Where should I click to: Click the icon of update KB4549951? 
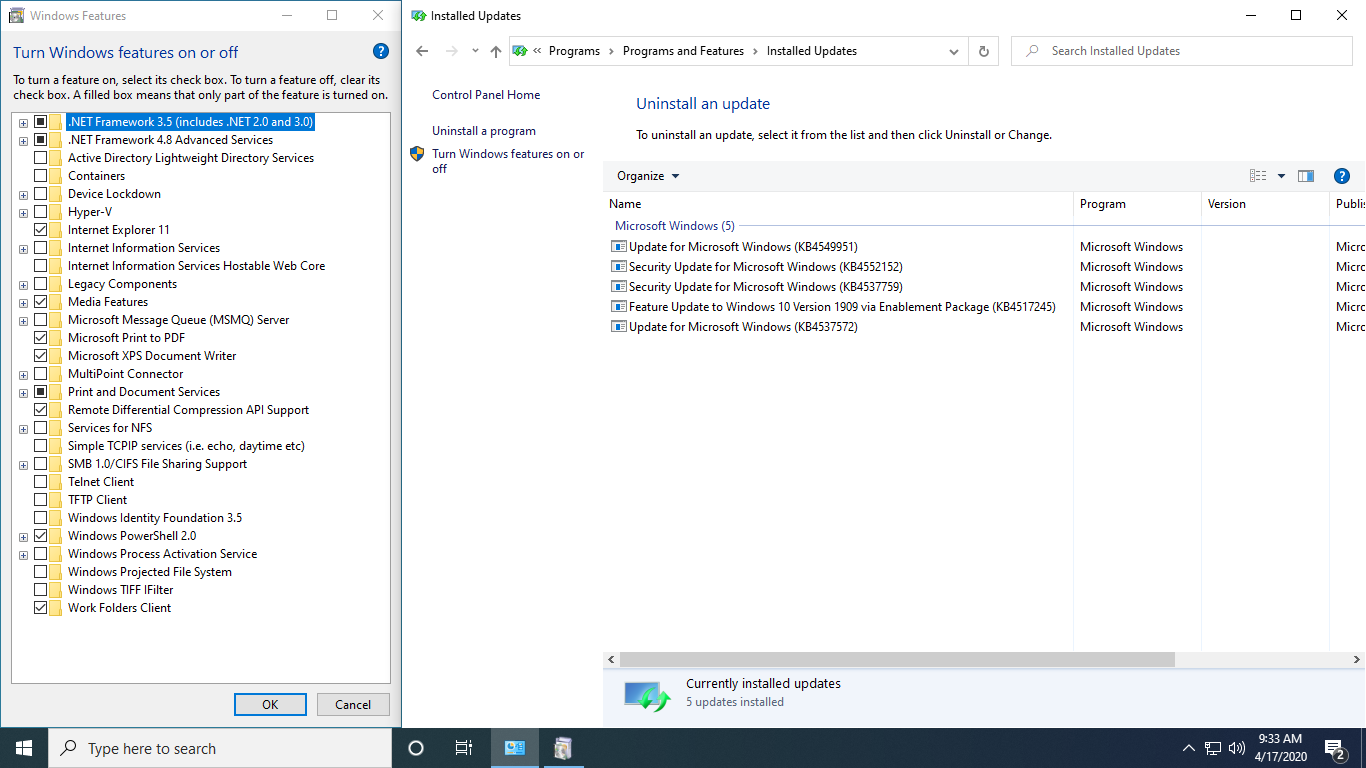[x=619, y=247]
